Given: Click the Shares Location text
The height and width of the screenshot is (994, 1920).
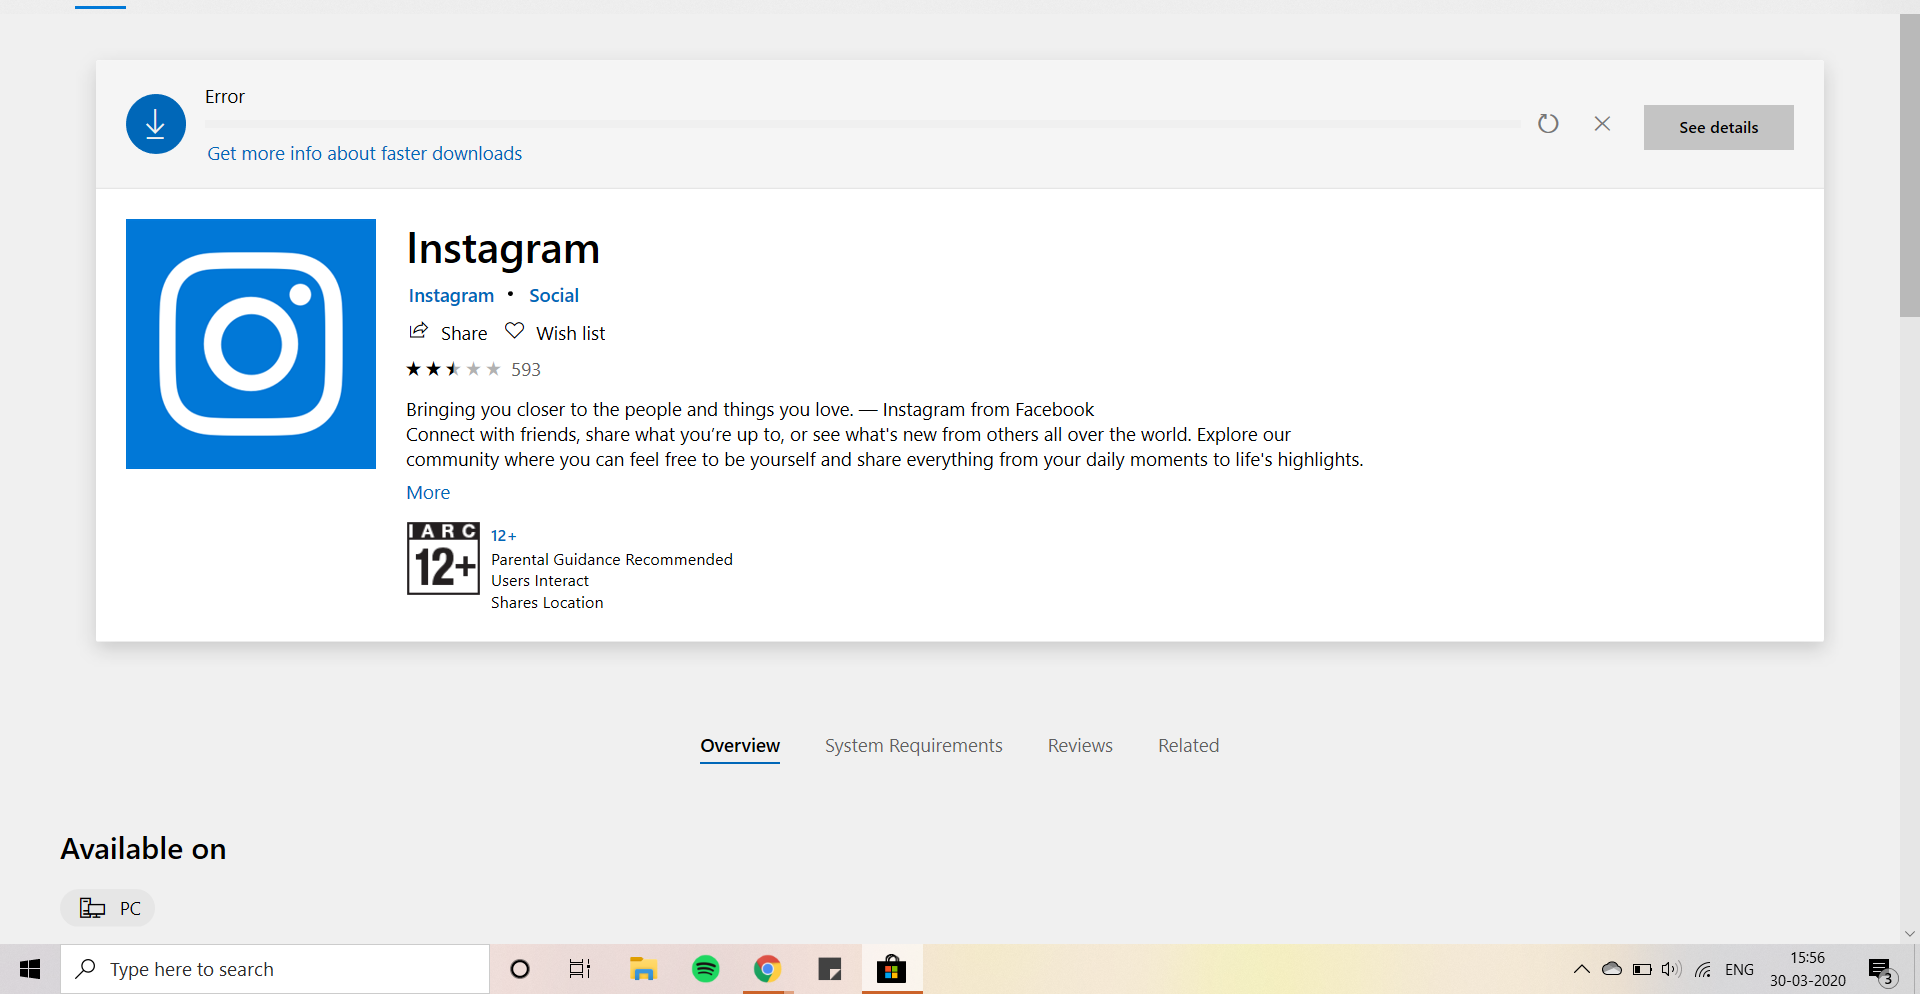Looking at the screenshot, I should click(x=547, y=603).
